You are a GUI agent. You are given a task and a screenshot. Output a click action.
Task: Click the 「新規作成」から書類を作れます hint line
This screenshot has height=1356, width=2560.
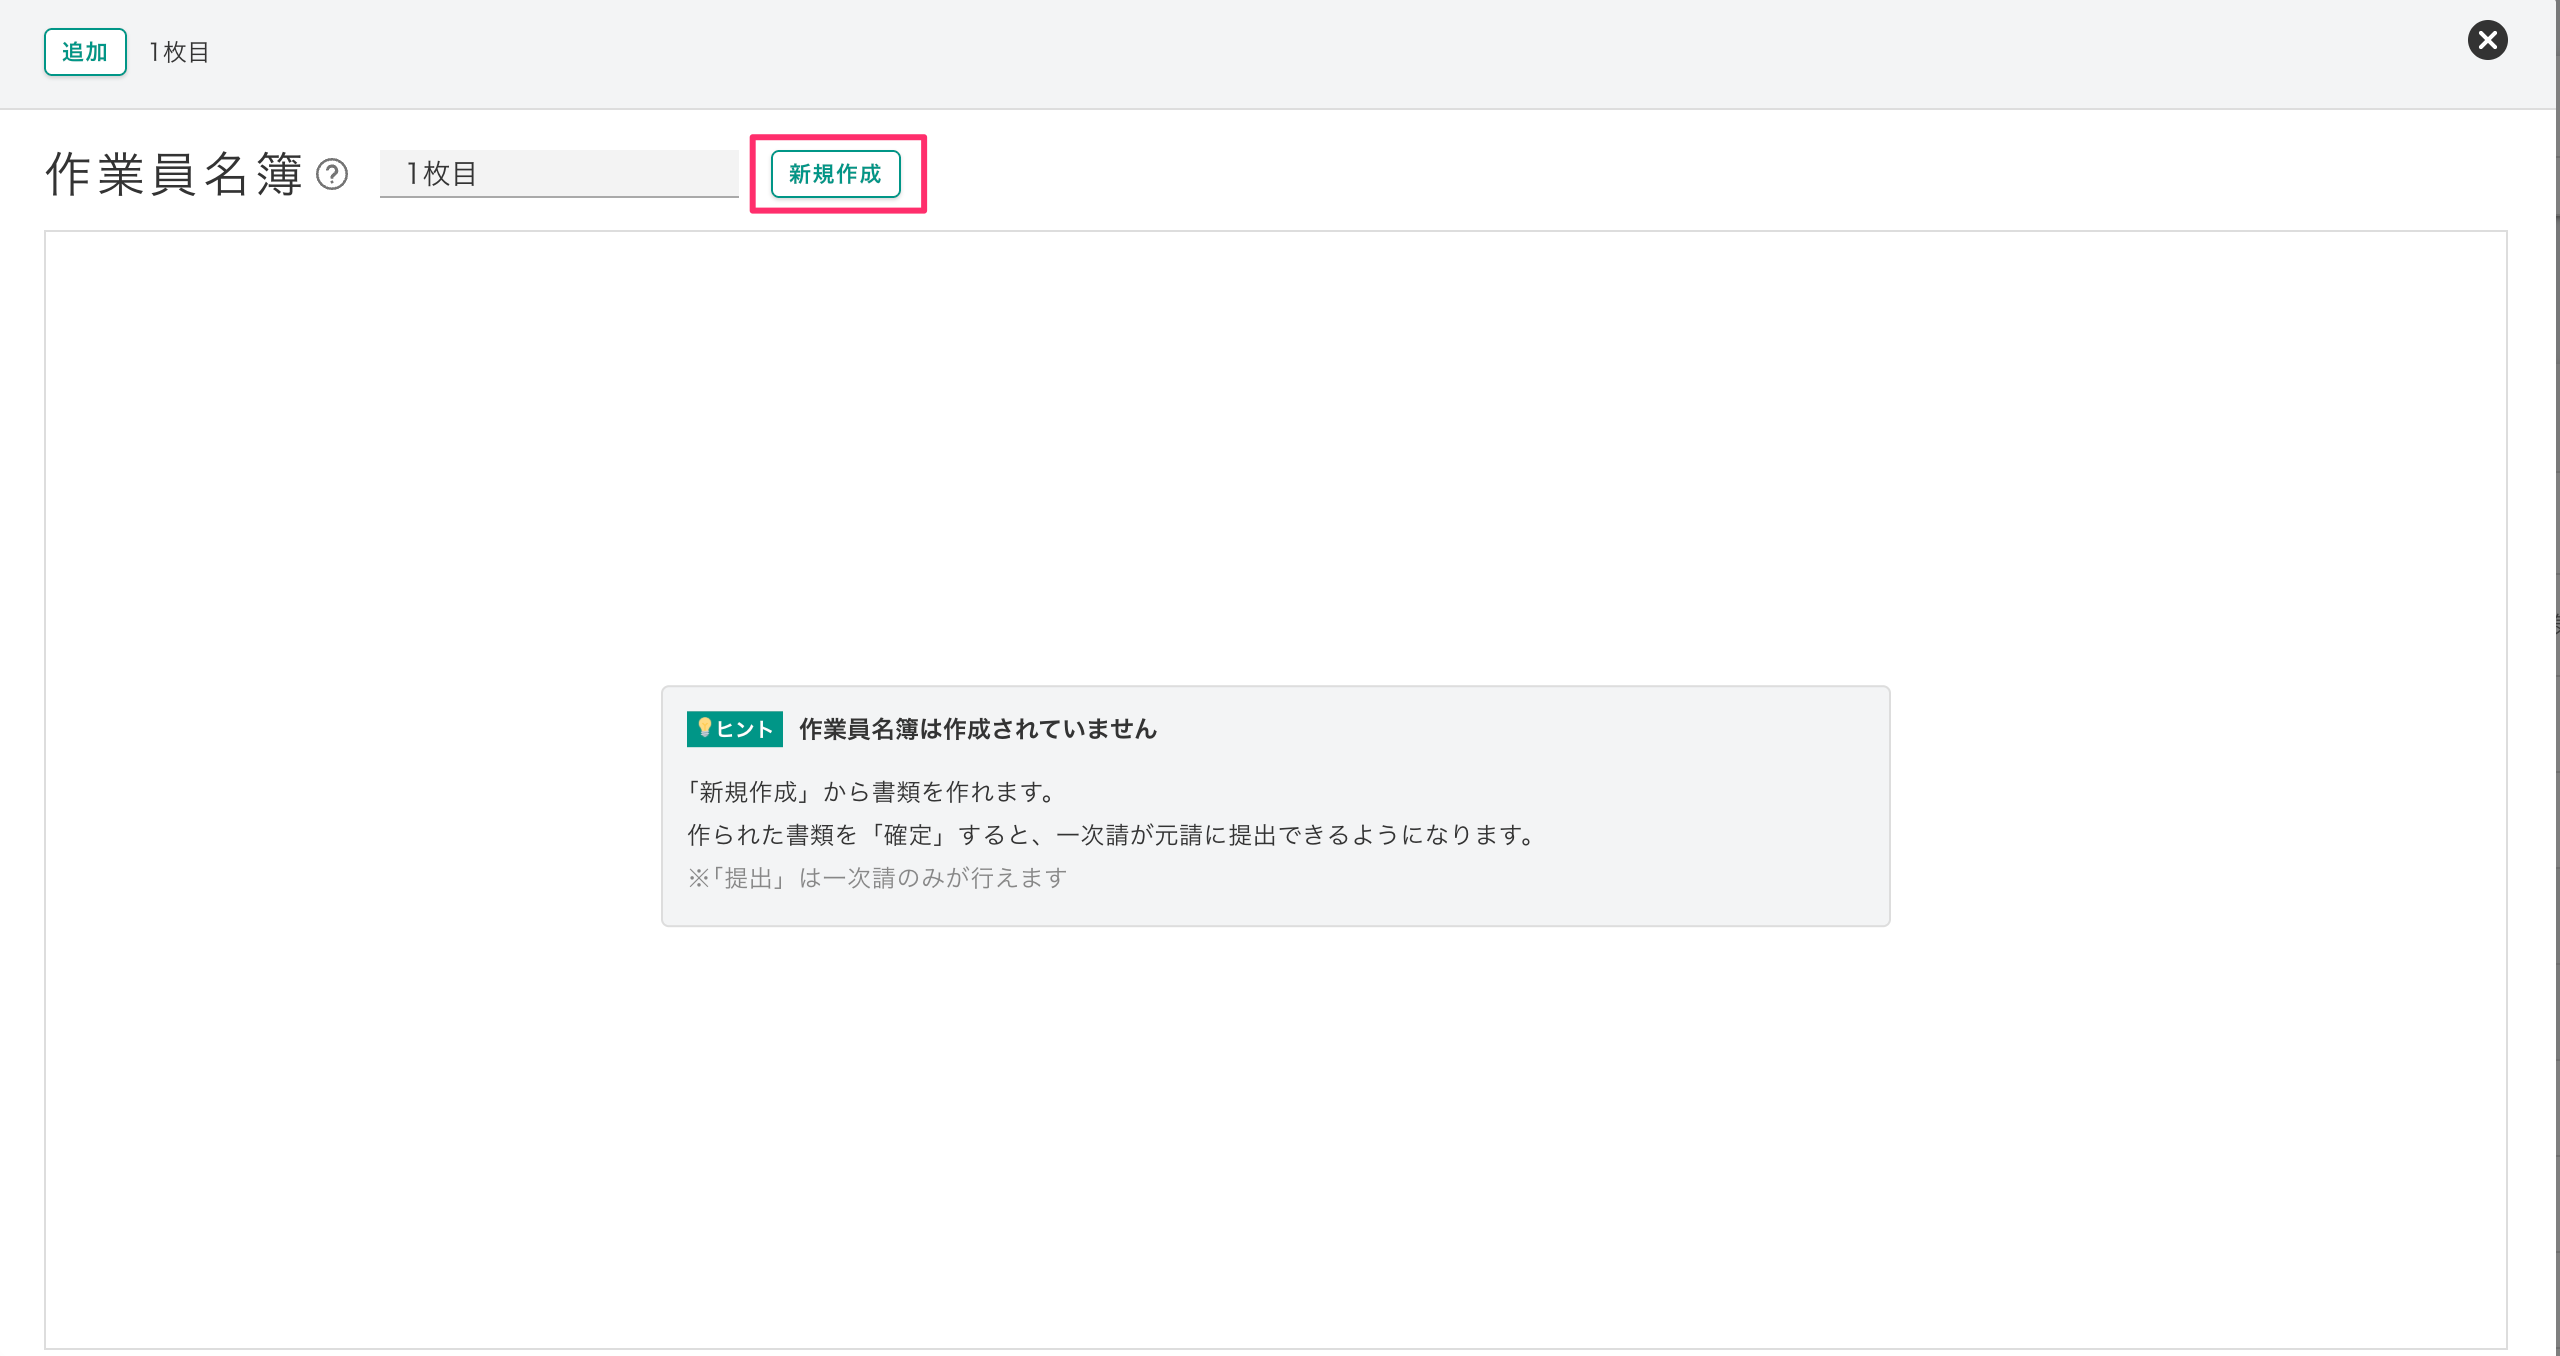pos(871,792)
